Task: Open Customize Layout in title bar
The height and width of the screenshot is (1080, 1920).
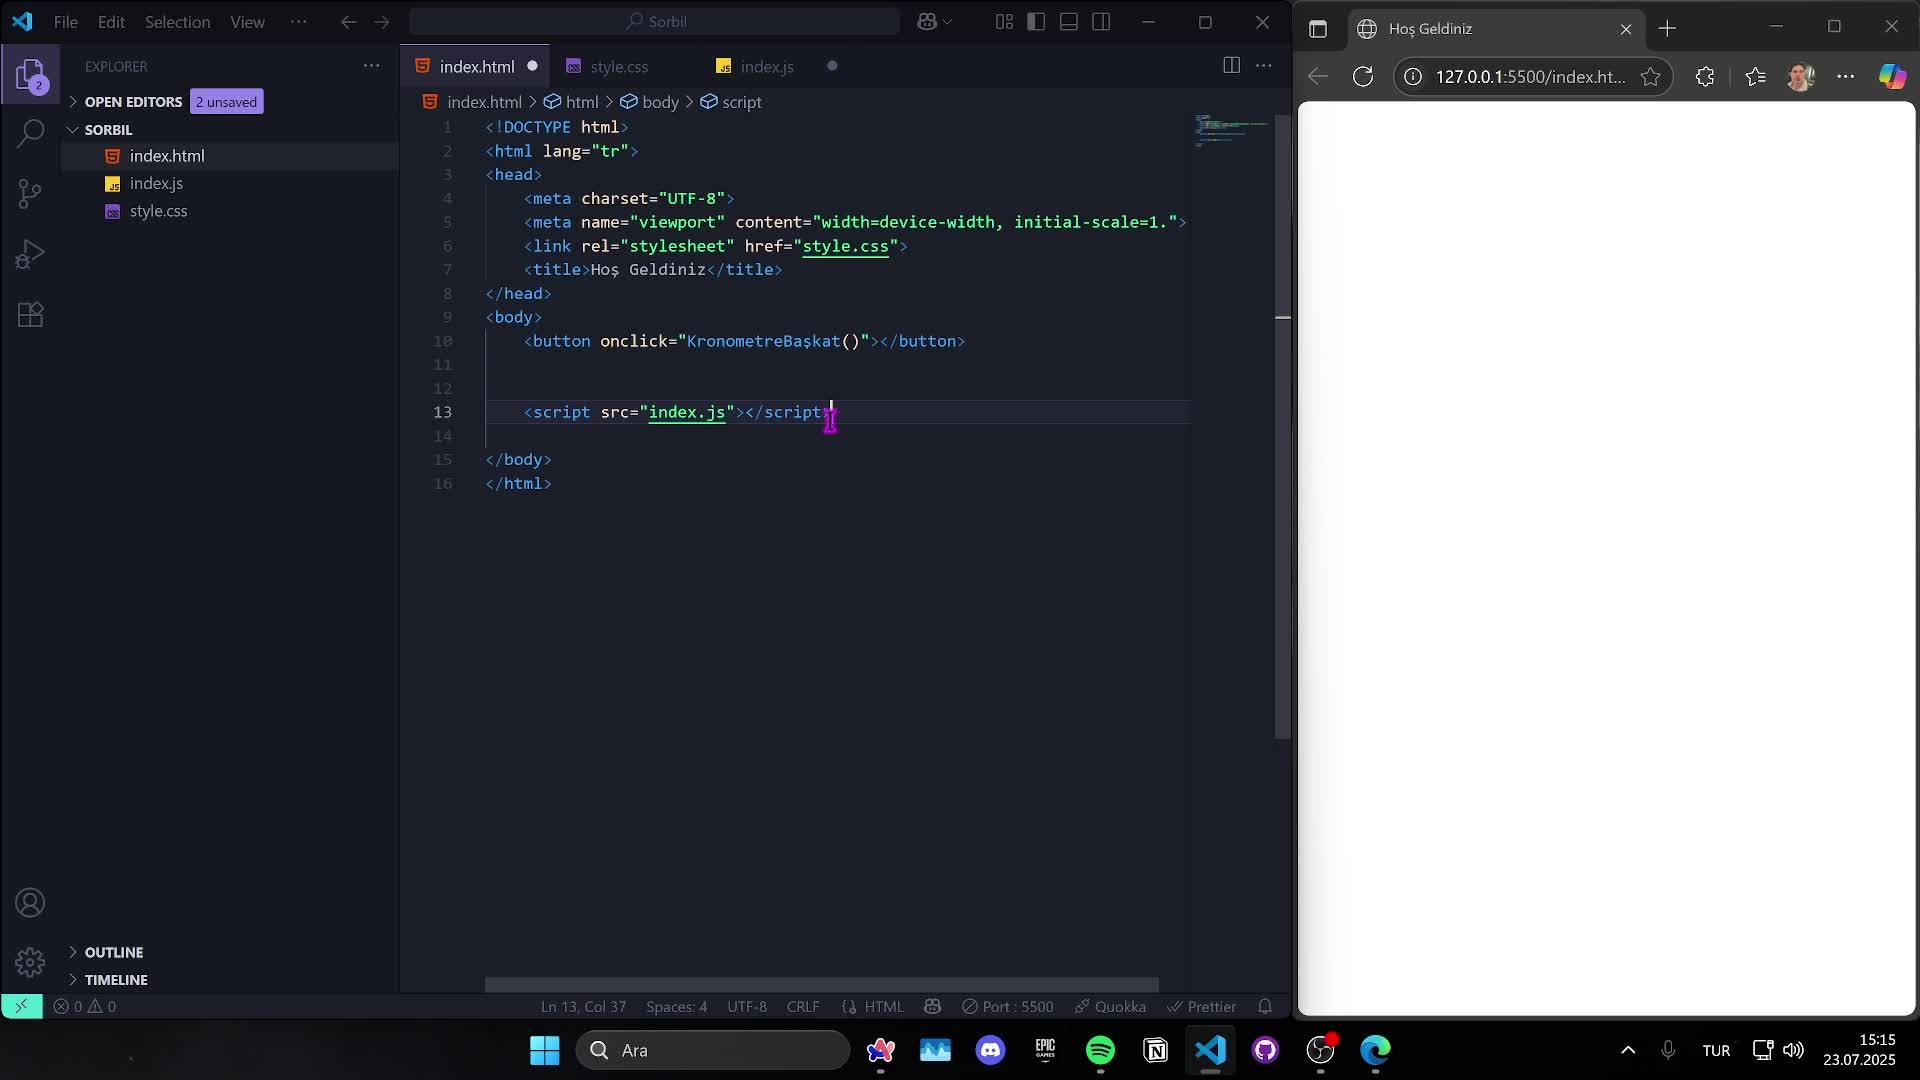Action: [x=1004, y=22]
